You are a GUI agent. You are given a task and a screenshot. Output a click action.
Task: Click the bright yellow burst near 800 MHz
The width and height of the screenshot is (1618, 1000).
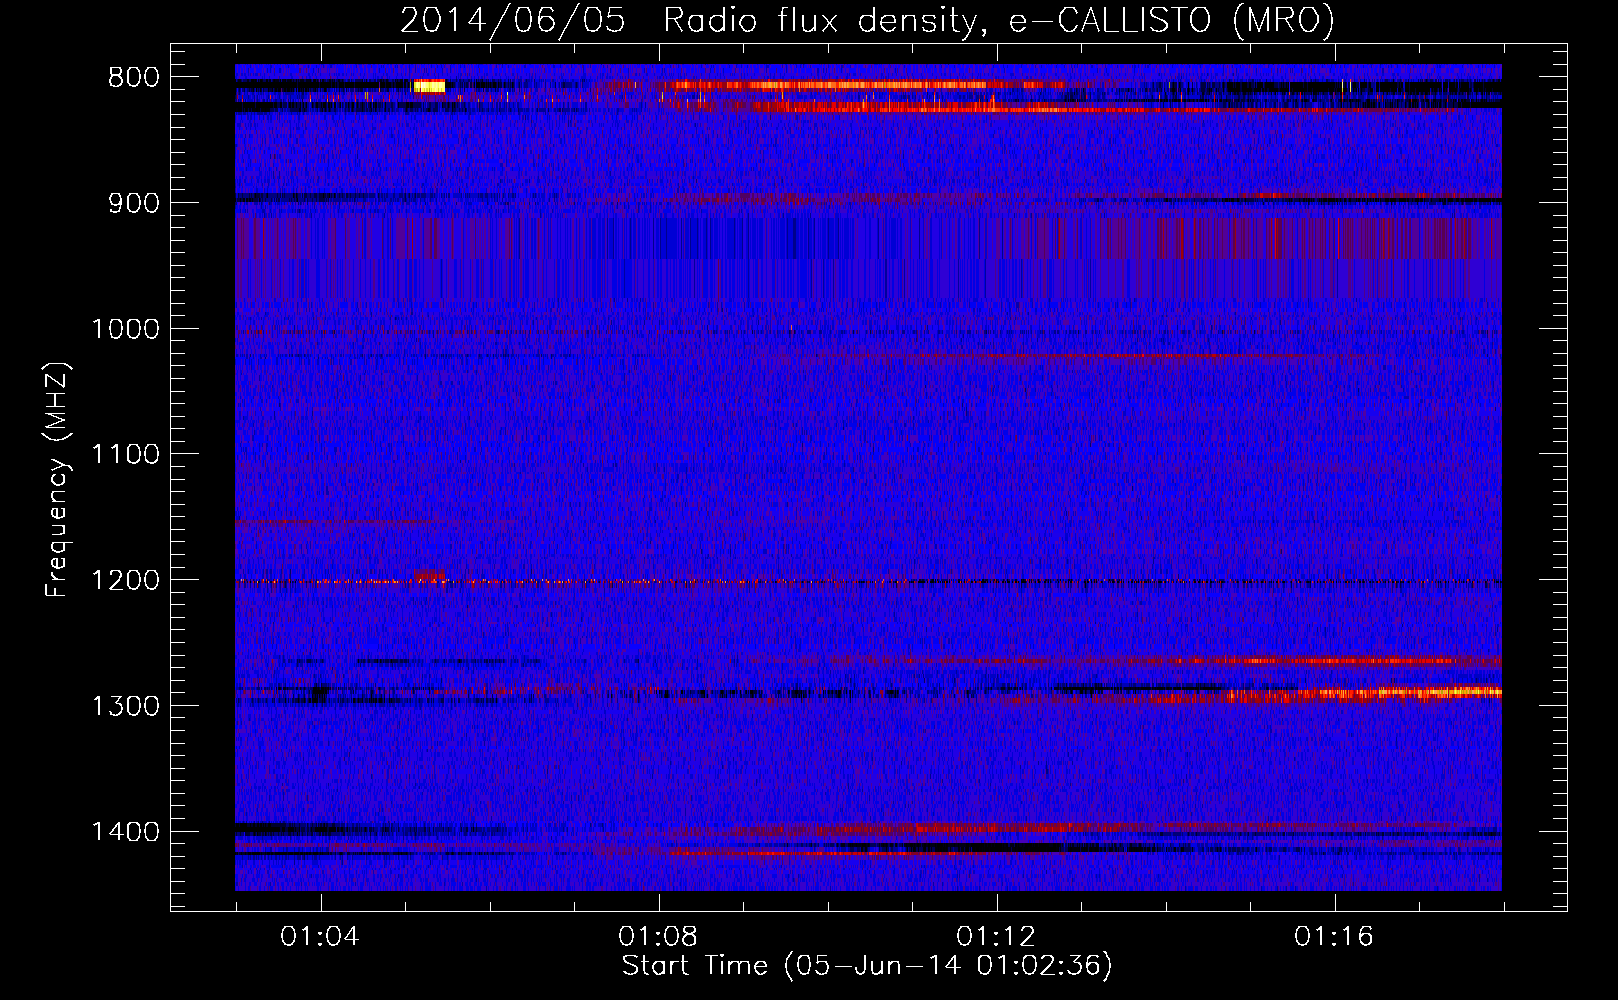tap(429, 87)
